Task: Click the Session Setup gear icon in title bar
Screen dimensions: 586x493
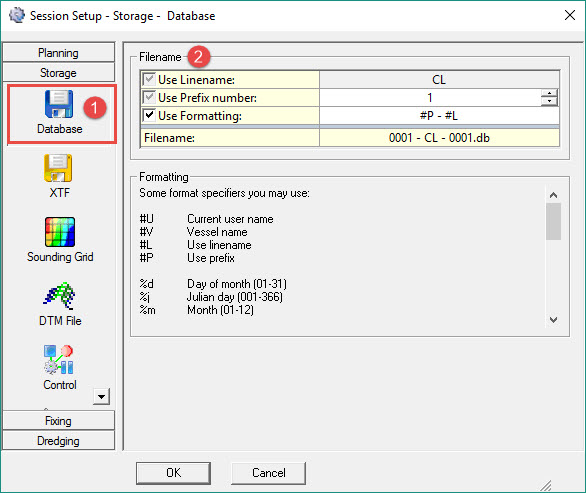Action: [x=16, y=15]
